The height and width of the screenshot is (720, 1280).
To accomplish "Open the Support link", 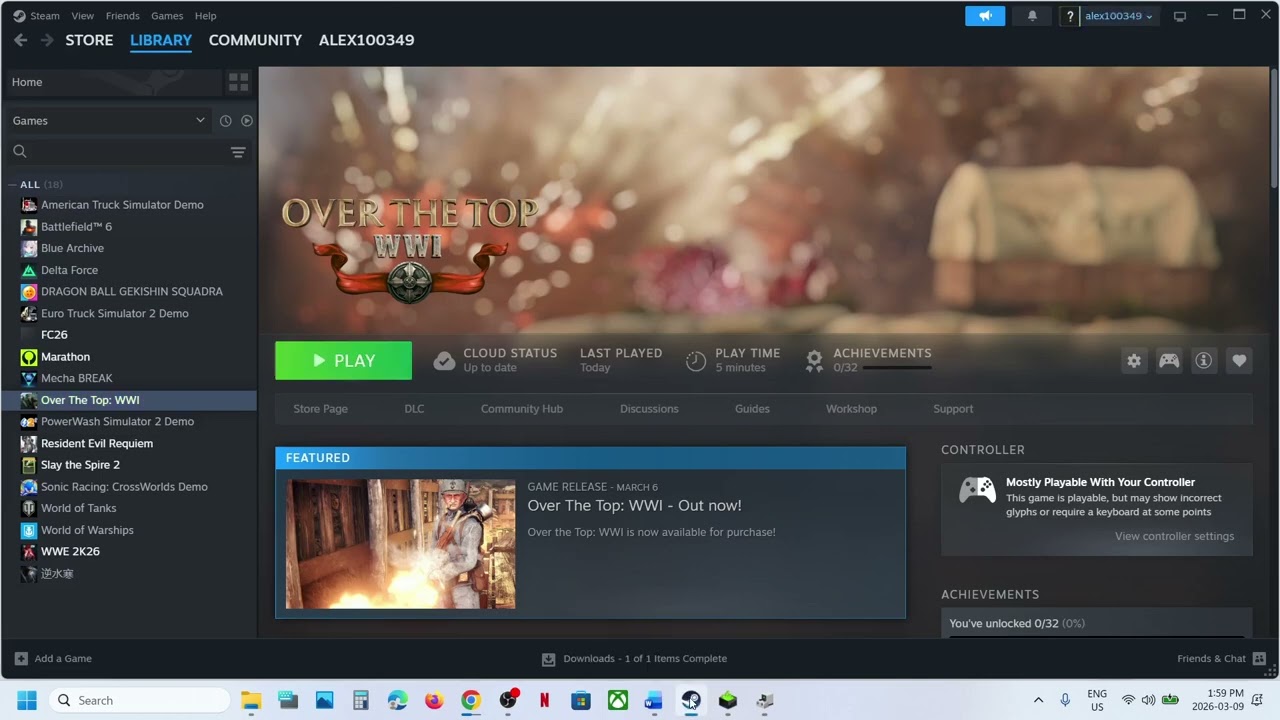I will 953,409.
